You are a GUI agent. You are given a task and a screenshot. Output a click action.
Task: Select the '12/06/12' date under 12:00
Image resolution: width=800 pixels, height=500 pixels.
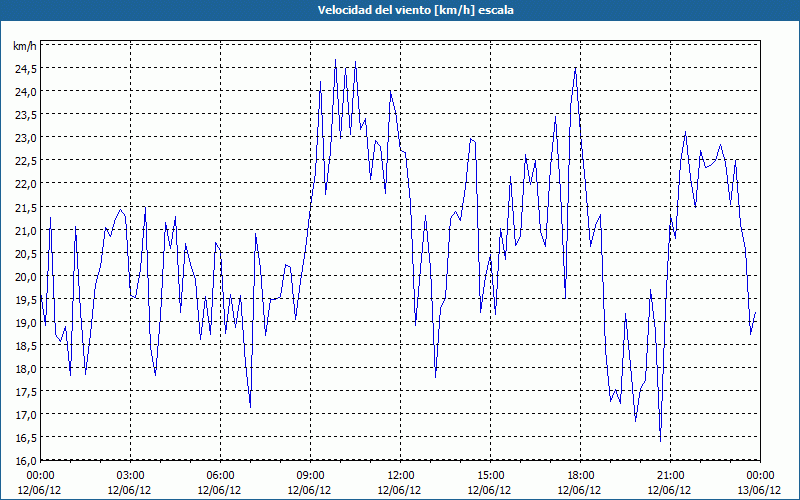[400, 490]
